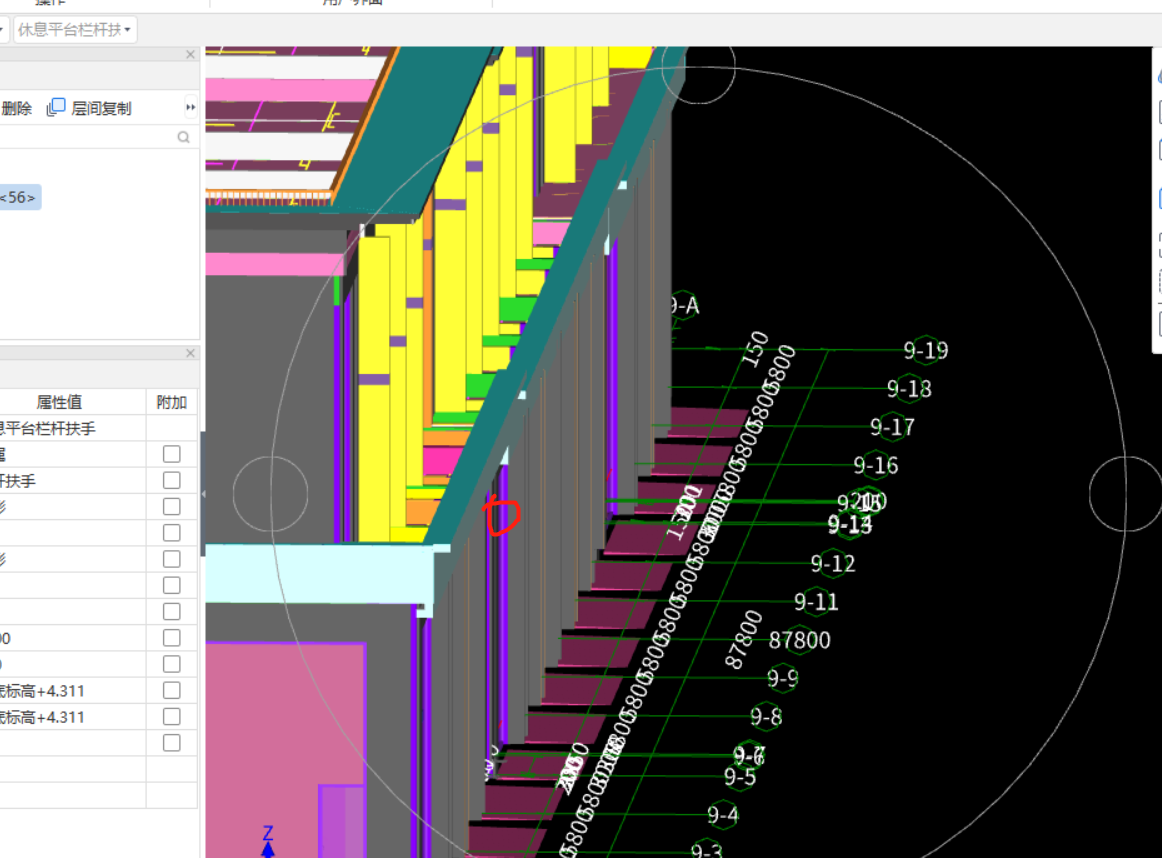Click the 9-4 axis label
This screenshot has height=858, width=1162.
(x=723, y=816)
